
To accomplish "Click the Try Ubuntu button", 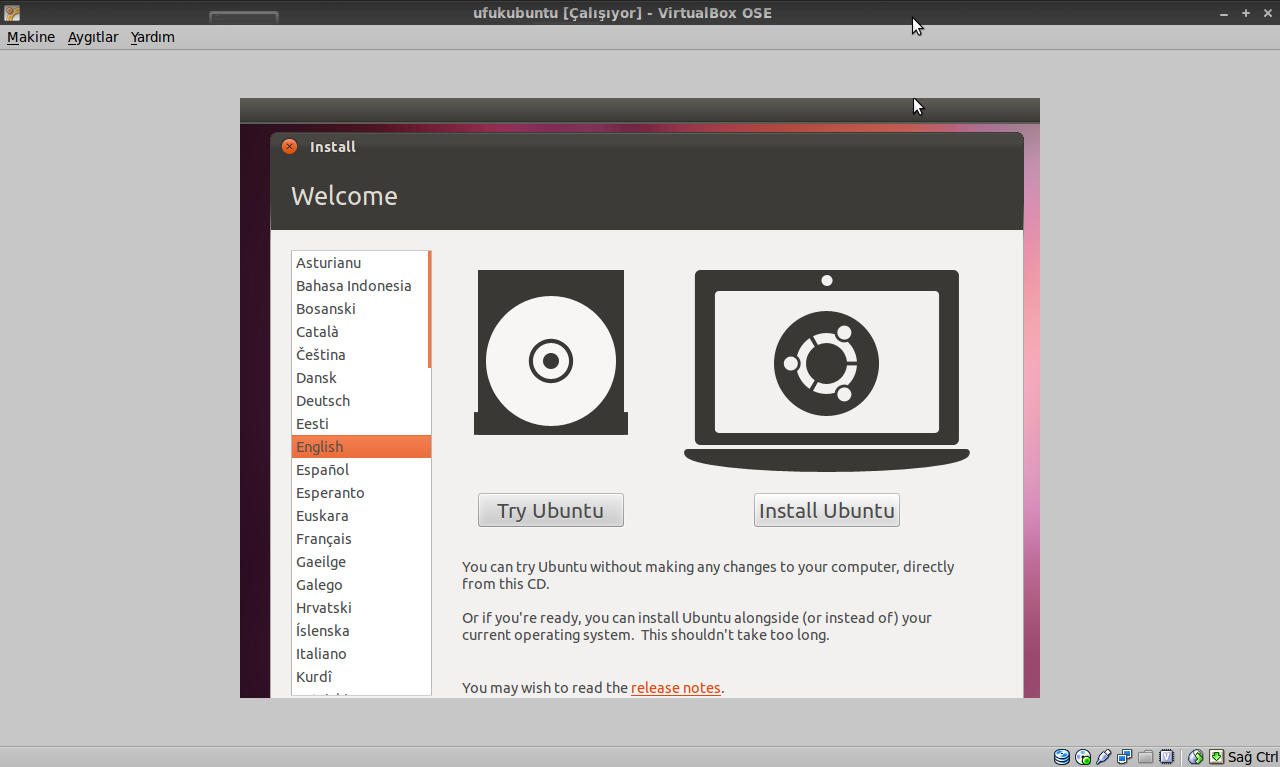I will coord(550,510).
